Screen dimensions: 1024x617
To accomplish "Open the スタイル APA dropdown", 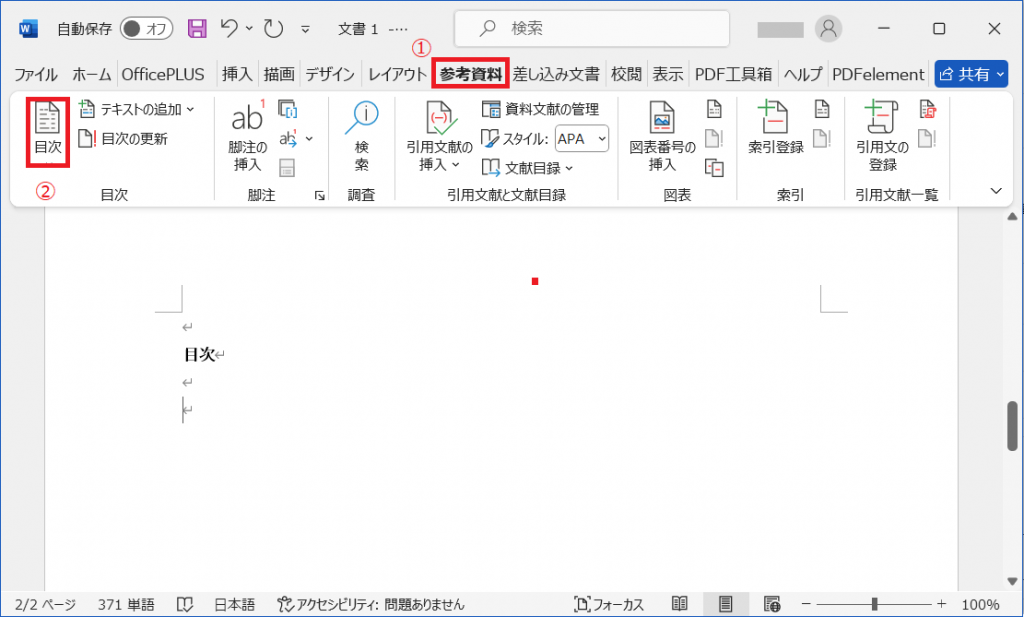I will click(x=583, y=139).
